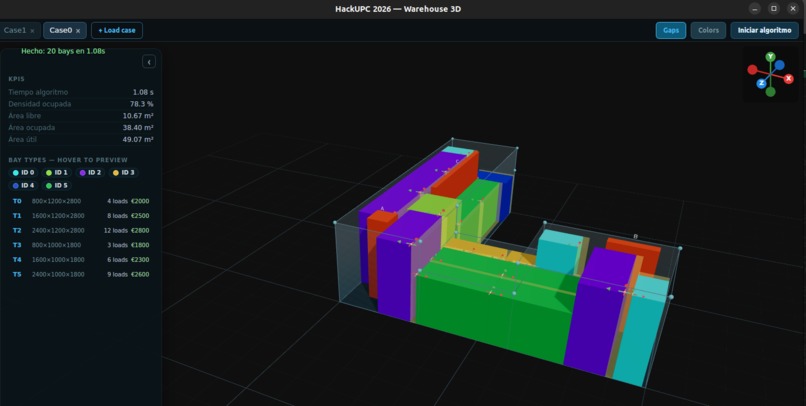Close the Case0 tab
Image resolution: width=806 pixels, height=406 pixels.
[x=78, y=31]
